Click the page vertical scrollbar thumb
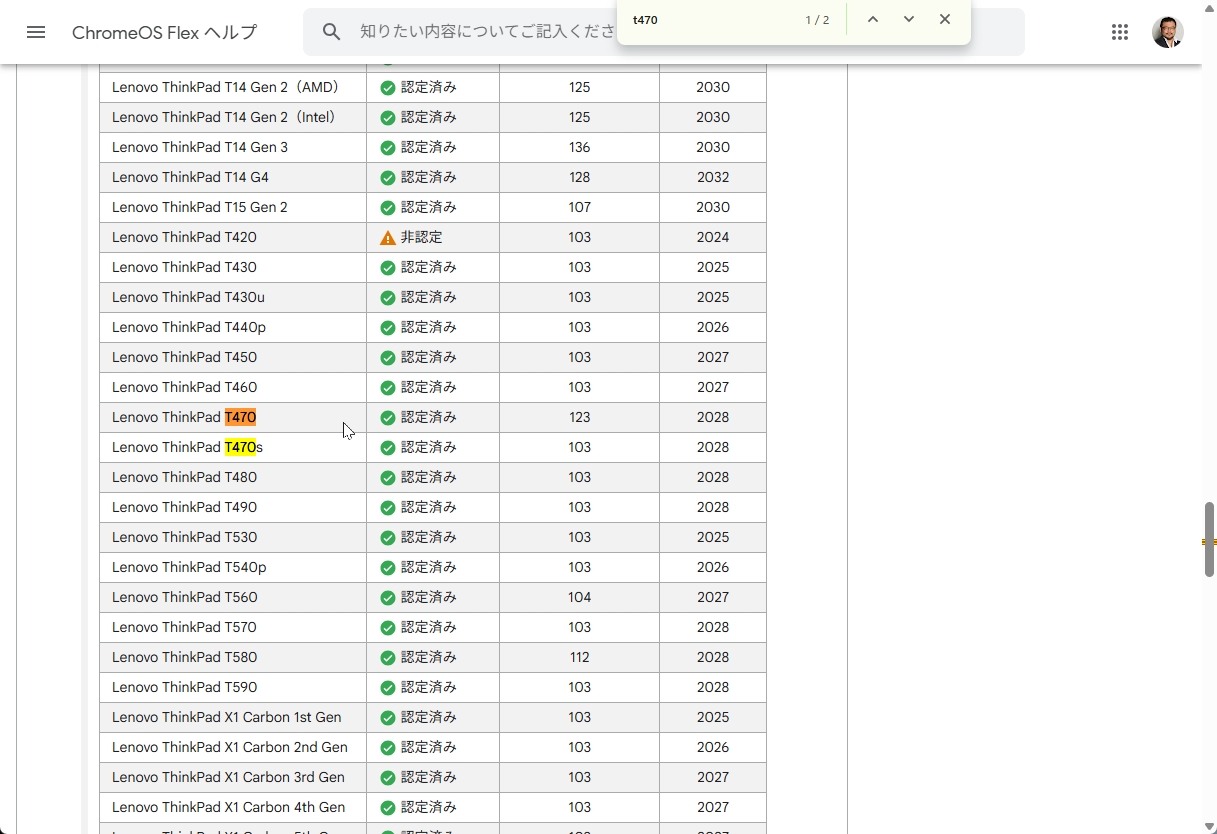This screenshot has height=834, width=1217. [1209, 539]
